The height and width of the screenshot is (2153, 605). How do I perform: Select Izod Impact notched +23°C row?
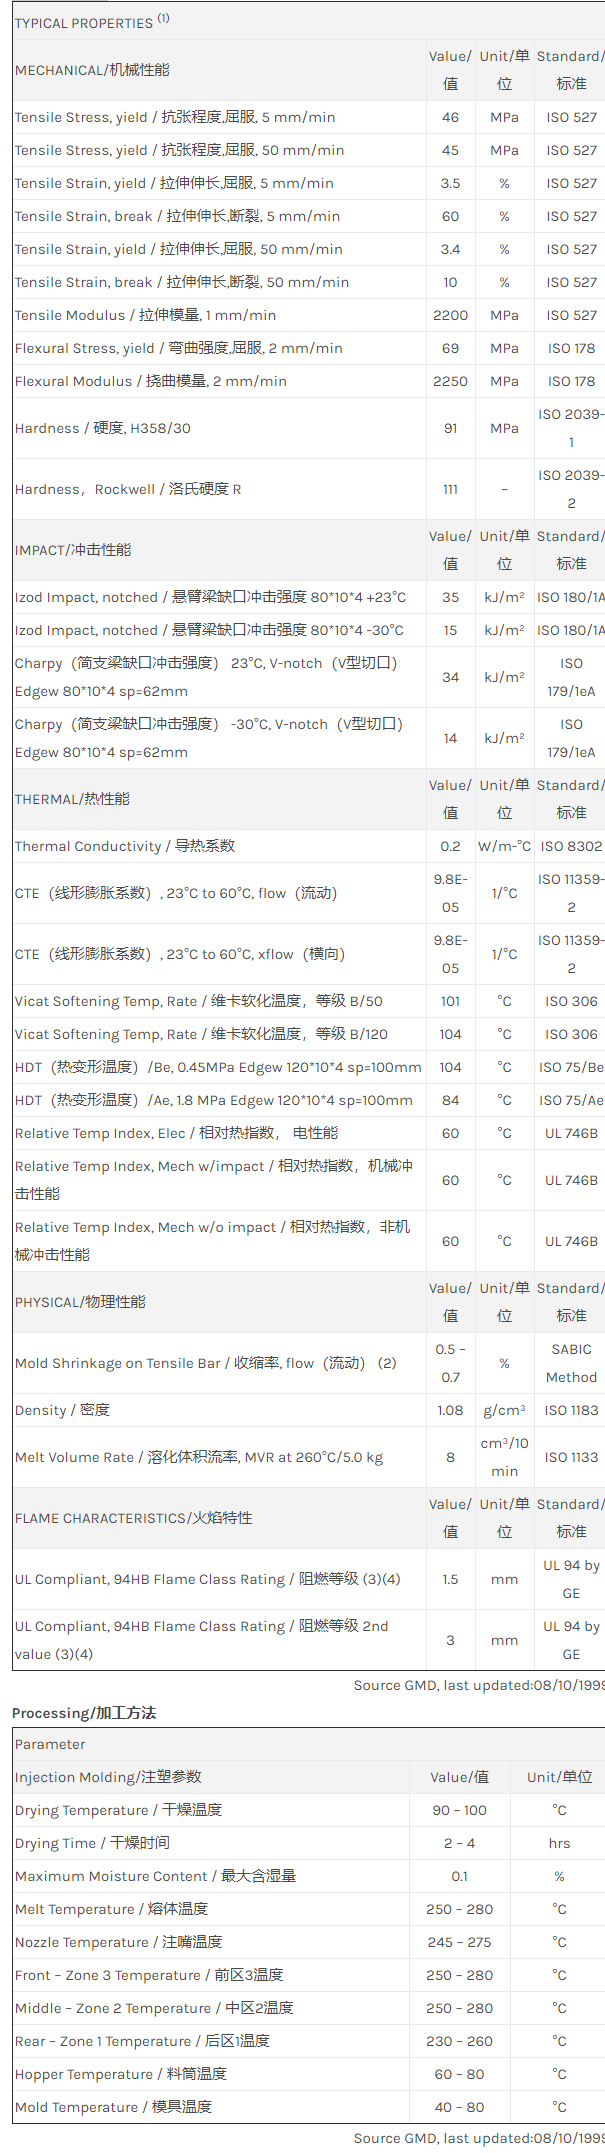click(210, 597)
